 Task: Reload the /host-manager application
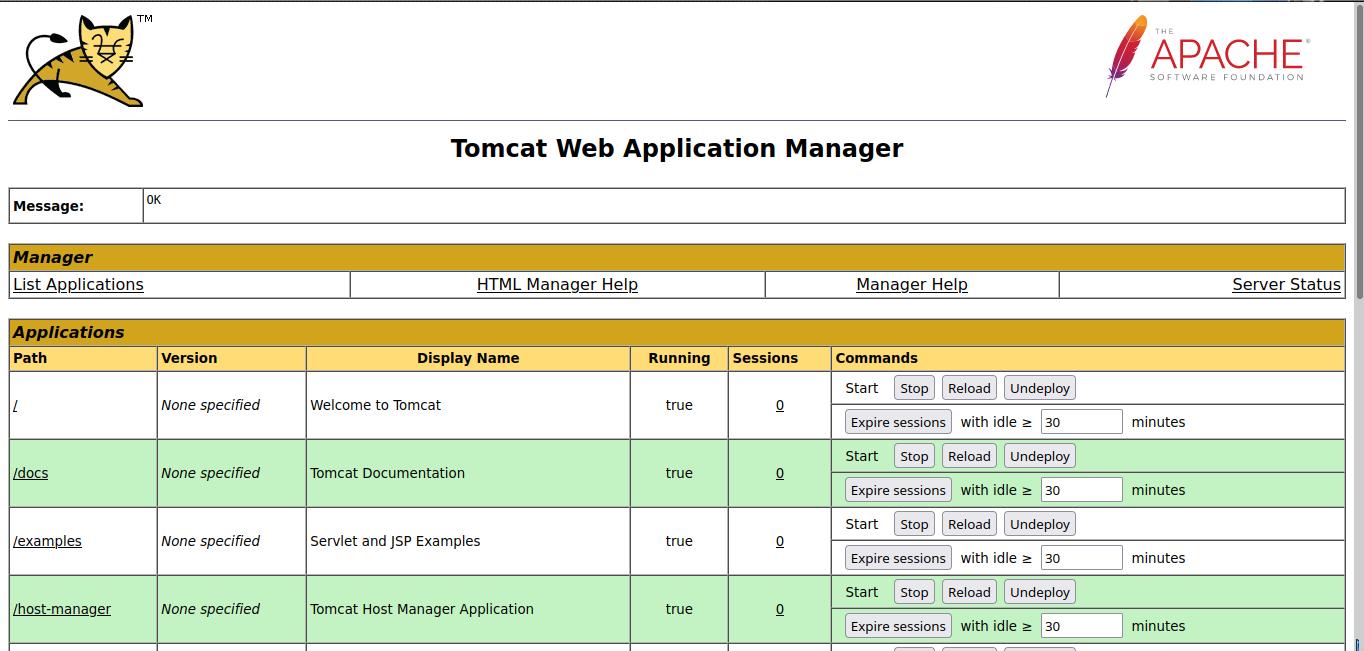[x=969, y=592]
